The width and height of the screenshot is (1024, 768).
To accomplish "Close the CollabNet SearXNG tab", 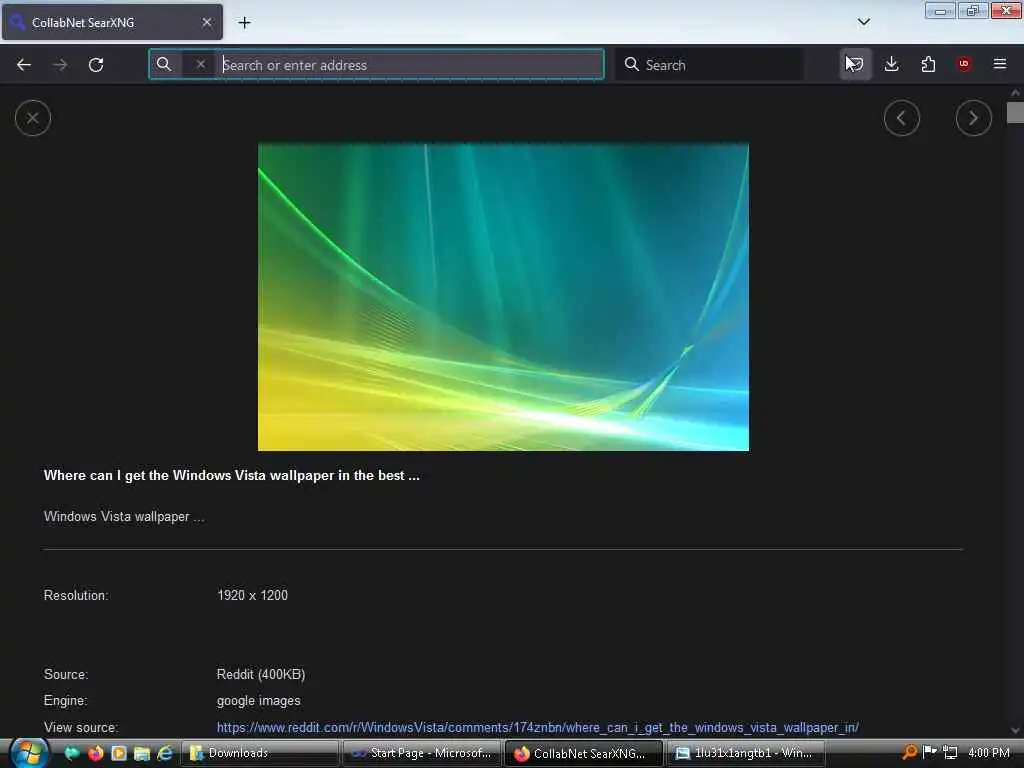I will pyautogui.click(x=206, y=22).
